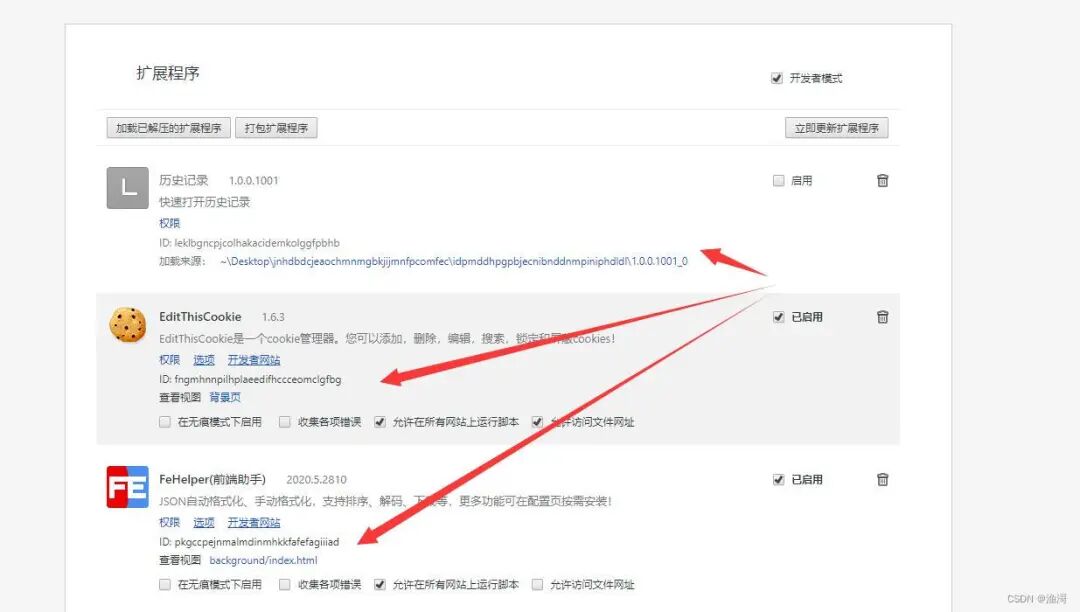Click the 历史记录 extension name

pyautogui.click(x=183, y=180)
